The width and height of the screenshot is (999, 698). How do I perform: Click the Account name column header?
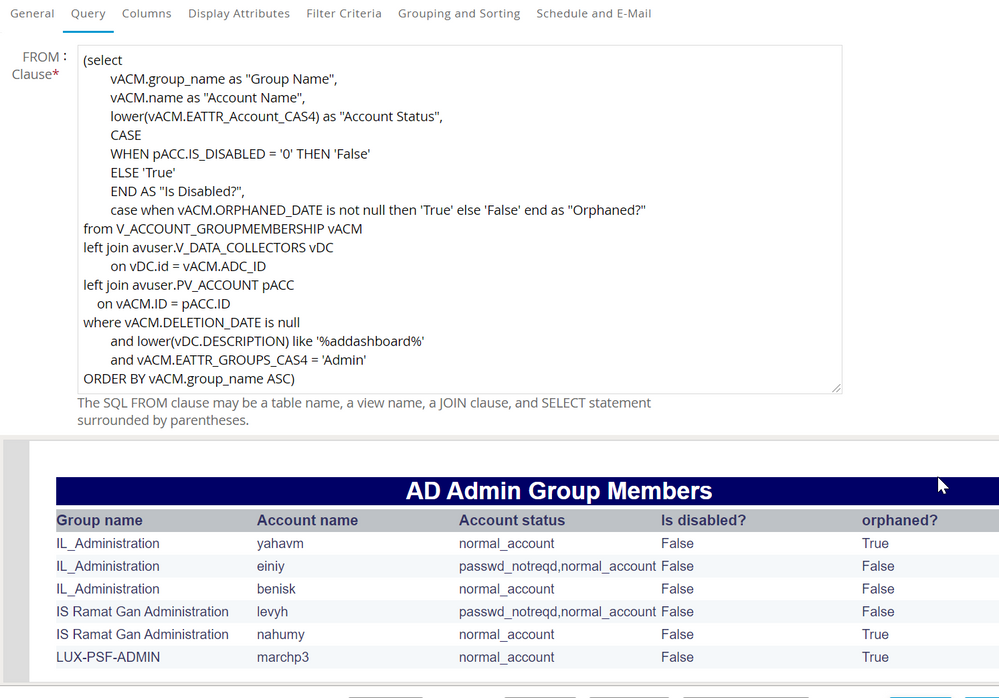pyautogui.click(x=307, y=521)
